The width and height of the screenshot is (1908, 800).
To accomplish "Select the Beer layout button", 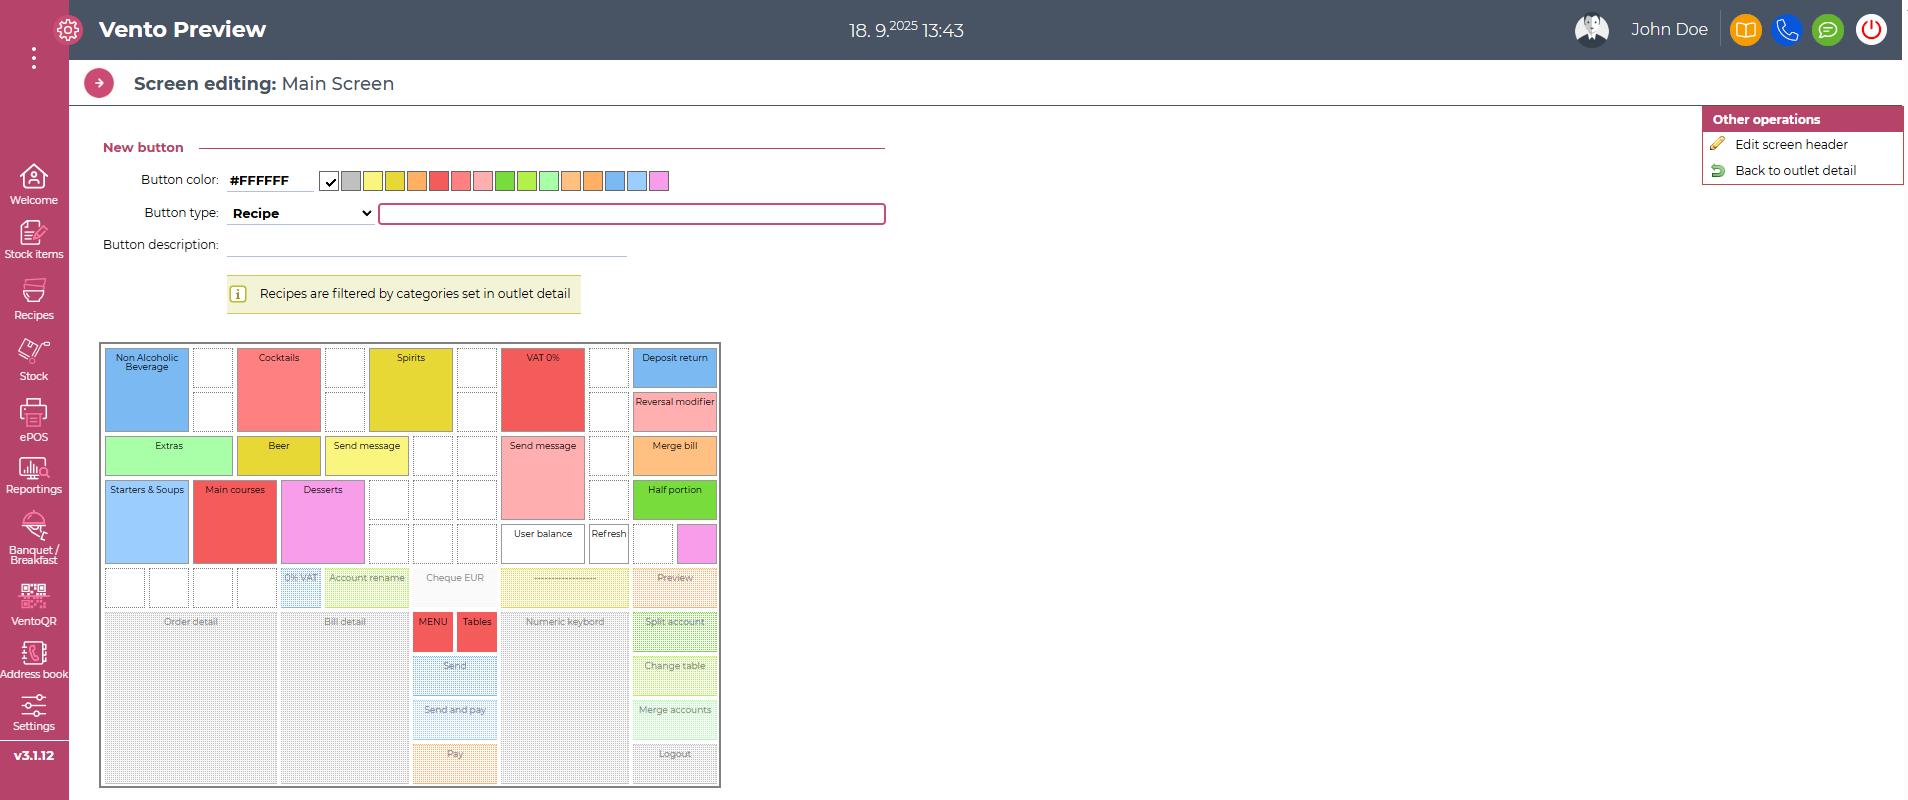I will click(x=279, y=456).
